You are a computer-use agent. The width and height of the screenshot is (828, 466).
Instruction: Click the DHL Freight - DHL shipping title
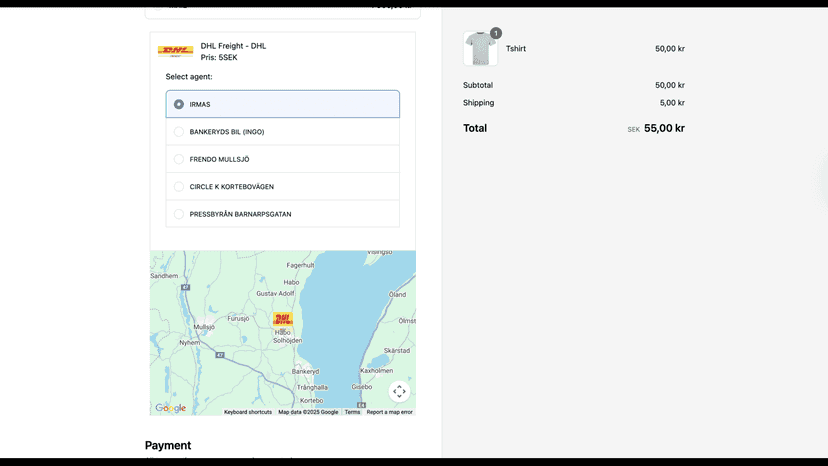click(233, 46)
